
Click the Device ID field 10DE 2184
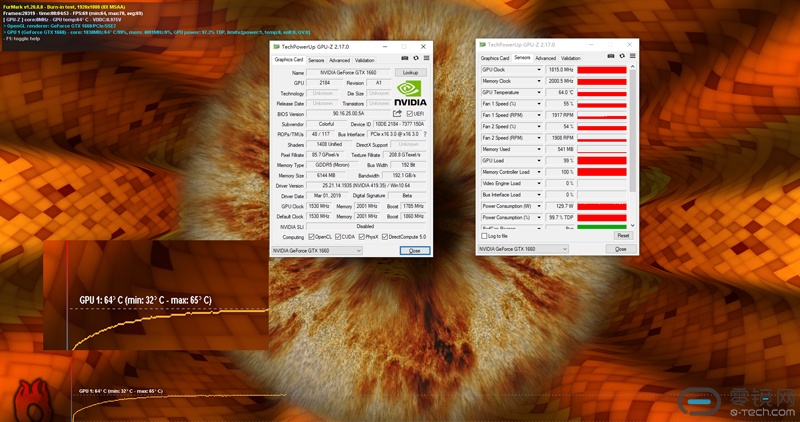[400, 124]
